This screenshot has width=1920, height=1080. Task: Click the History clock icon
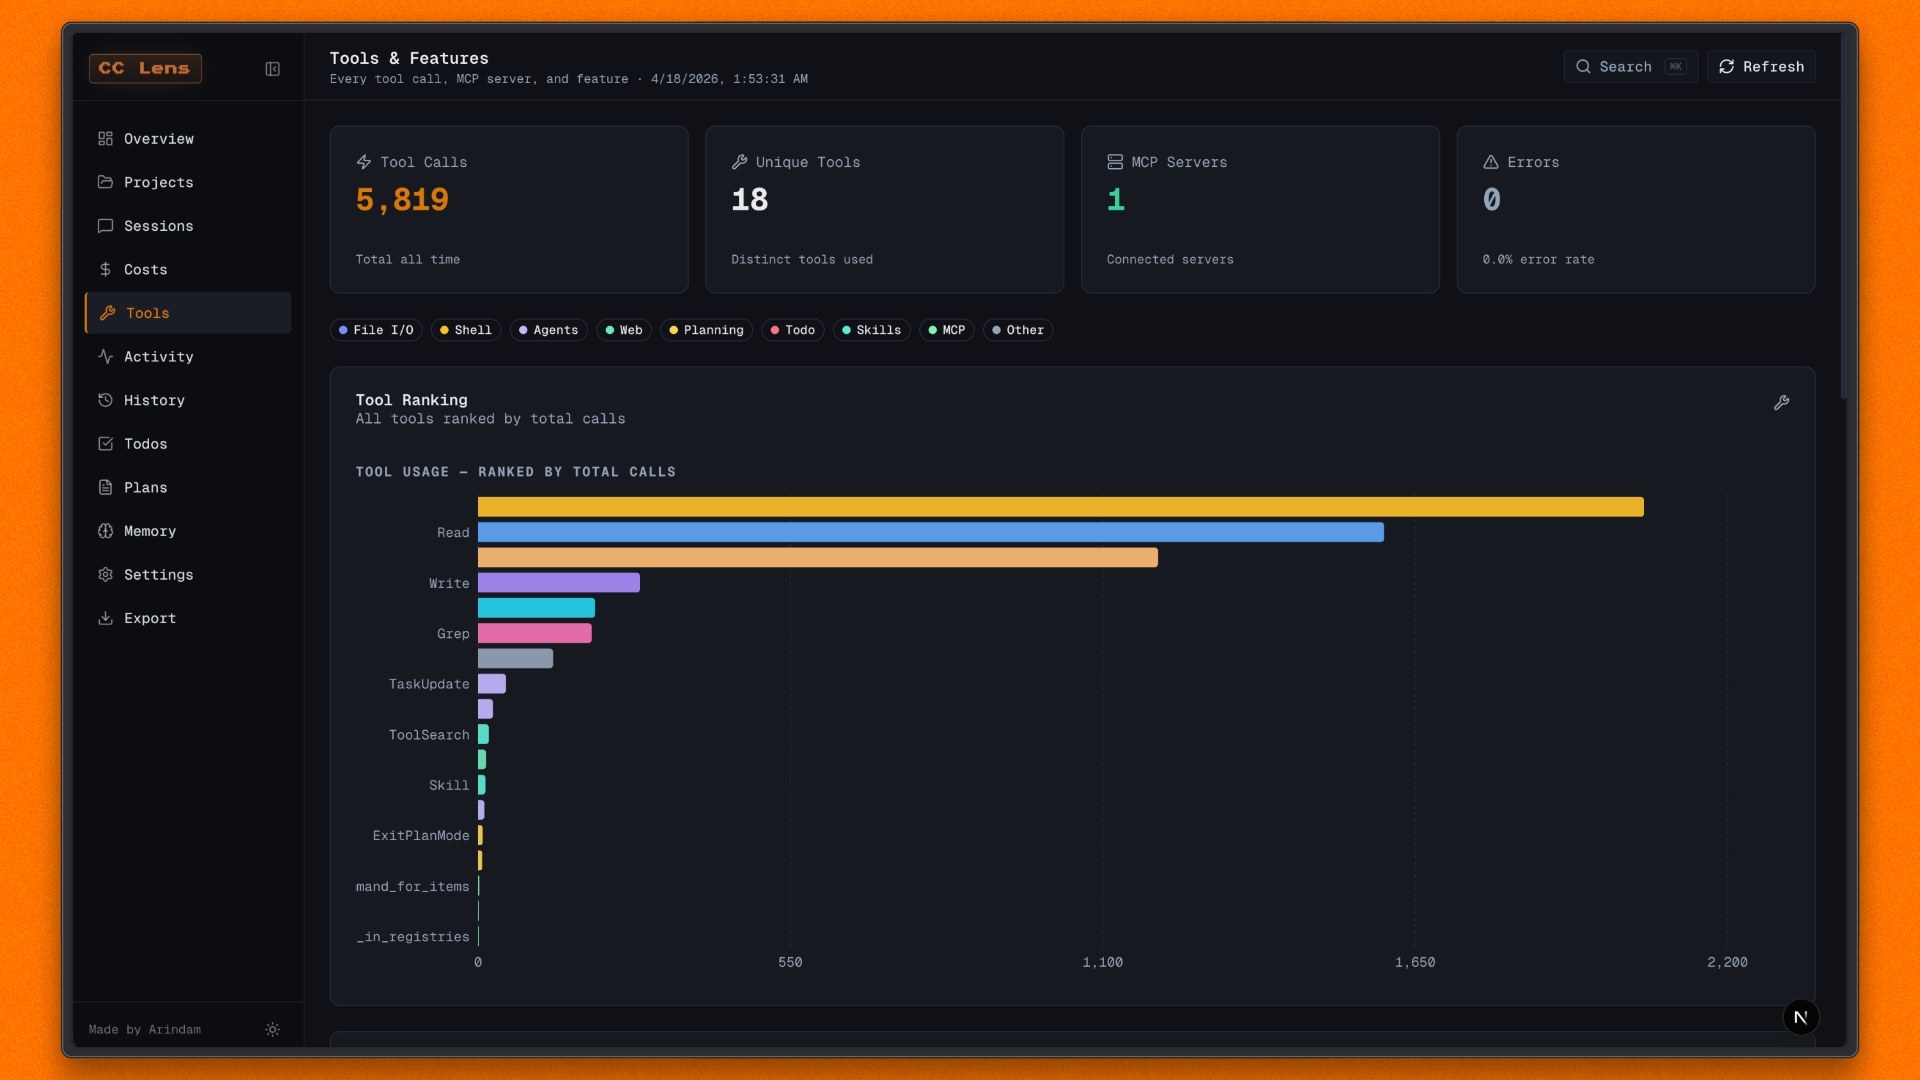106,400
